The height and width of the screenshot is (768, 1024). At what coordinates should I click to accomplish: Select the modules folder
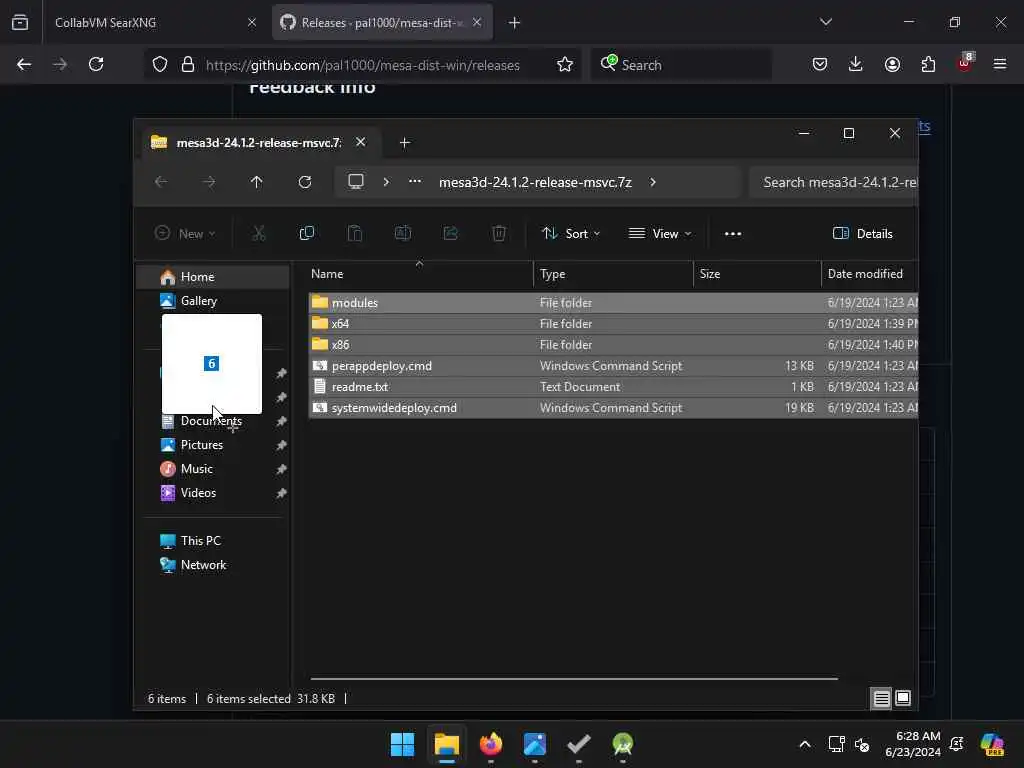(x=613, y=302)
